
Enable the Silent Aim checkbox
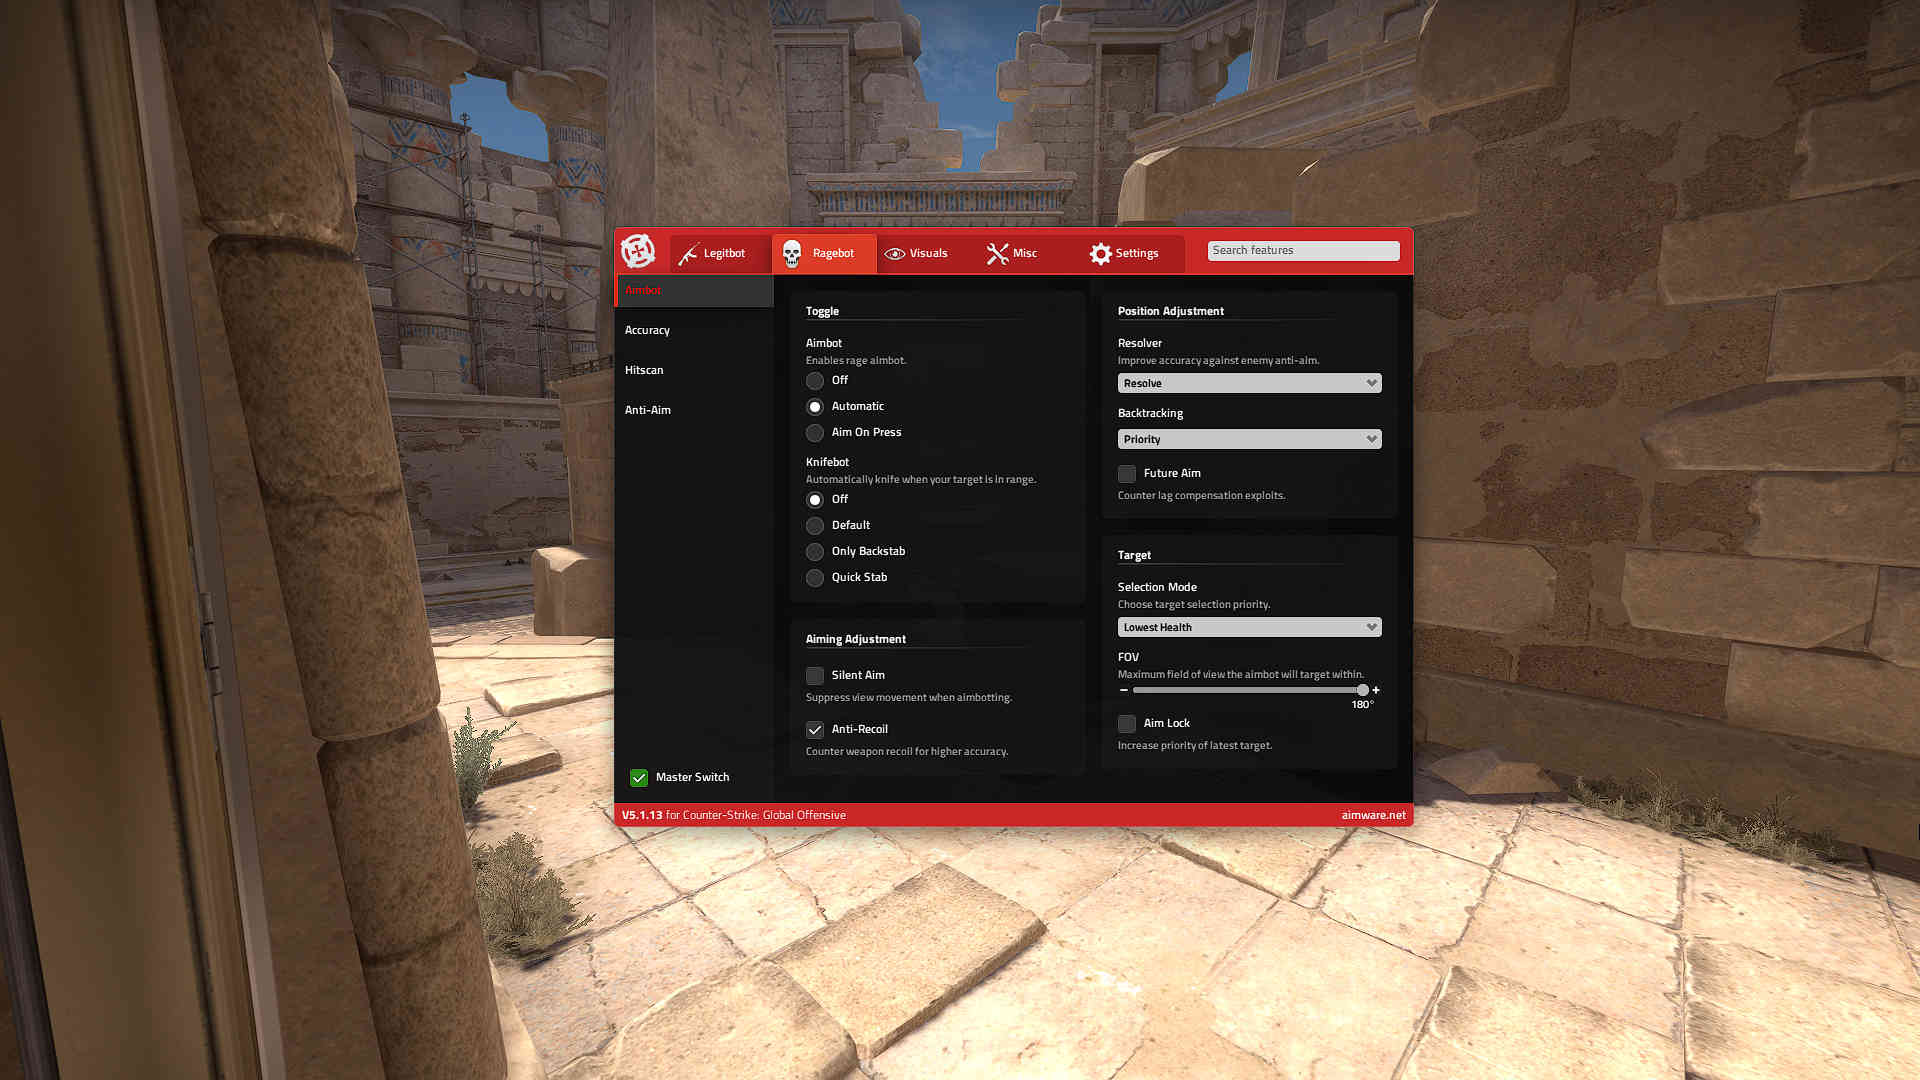(815, 676)
